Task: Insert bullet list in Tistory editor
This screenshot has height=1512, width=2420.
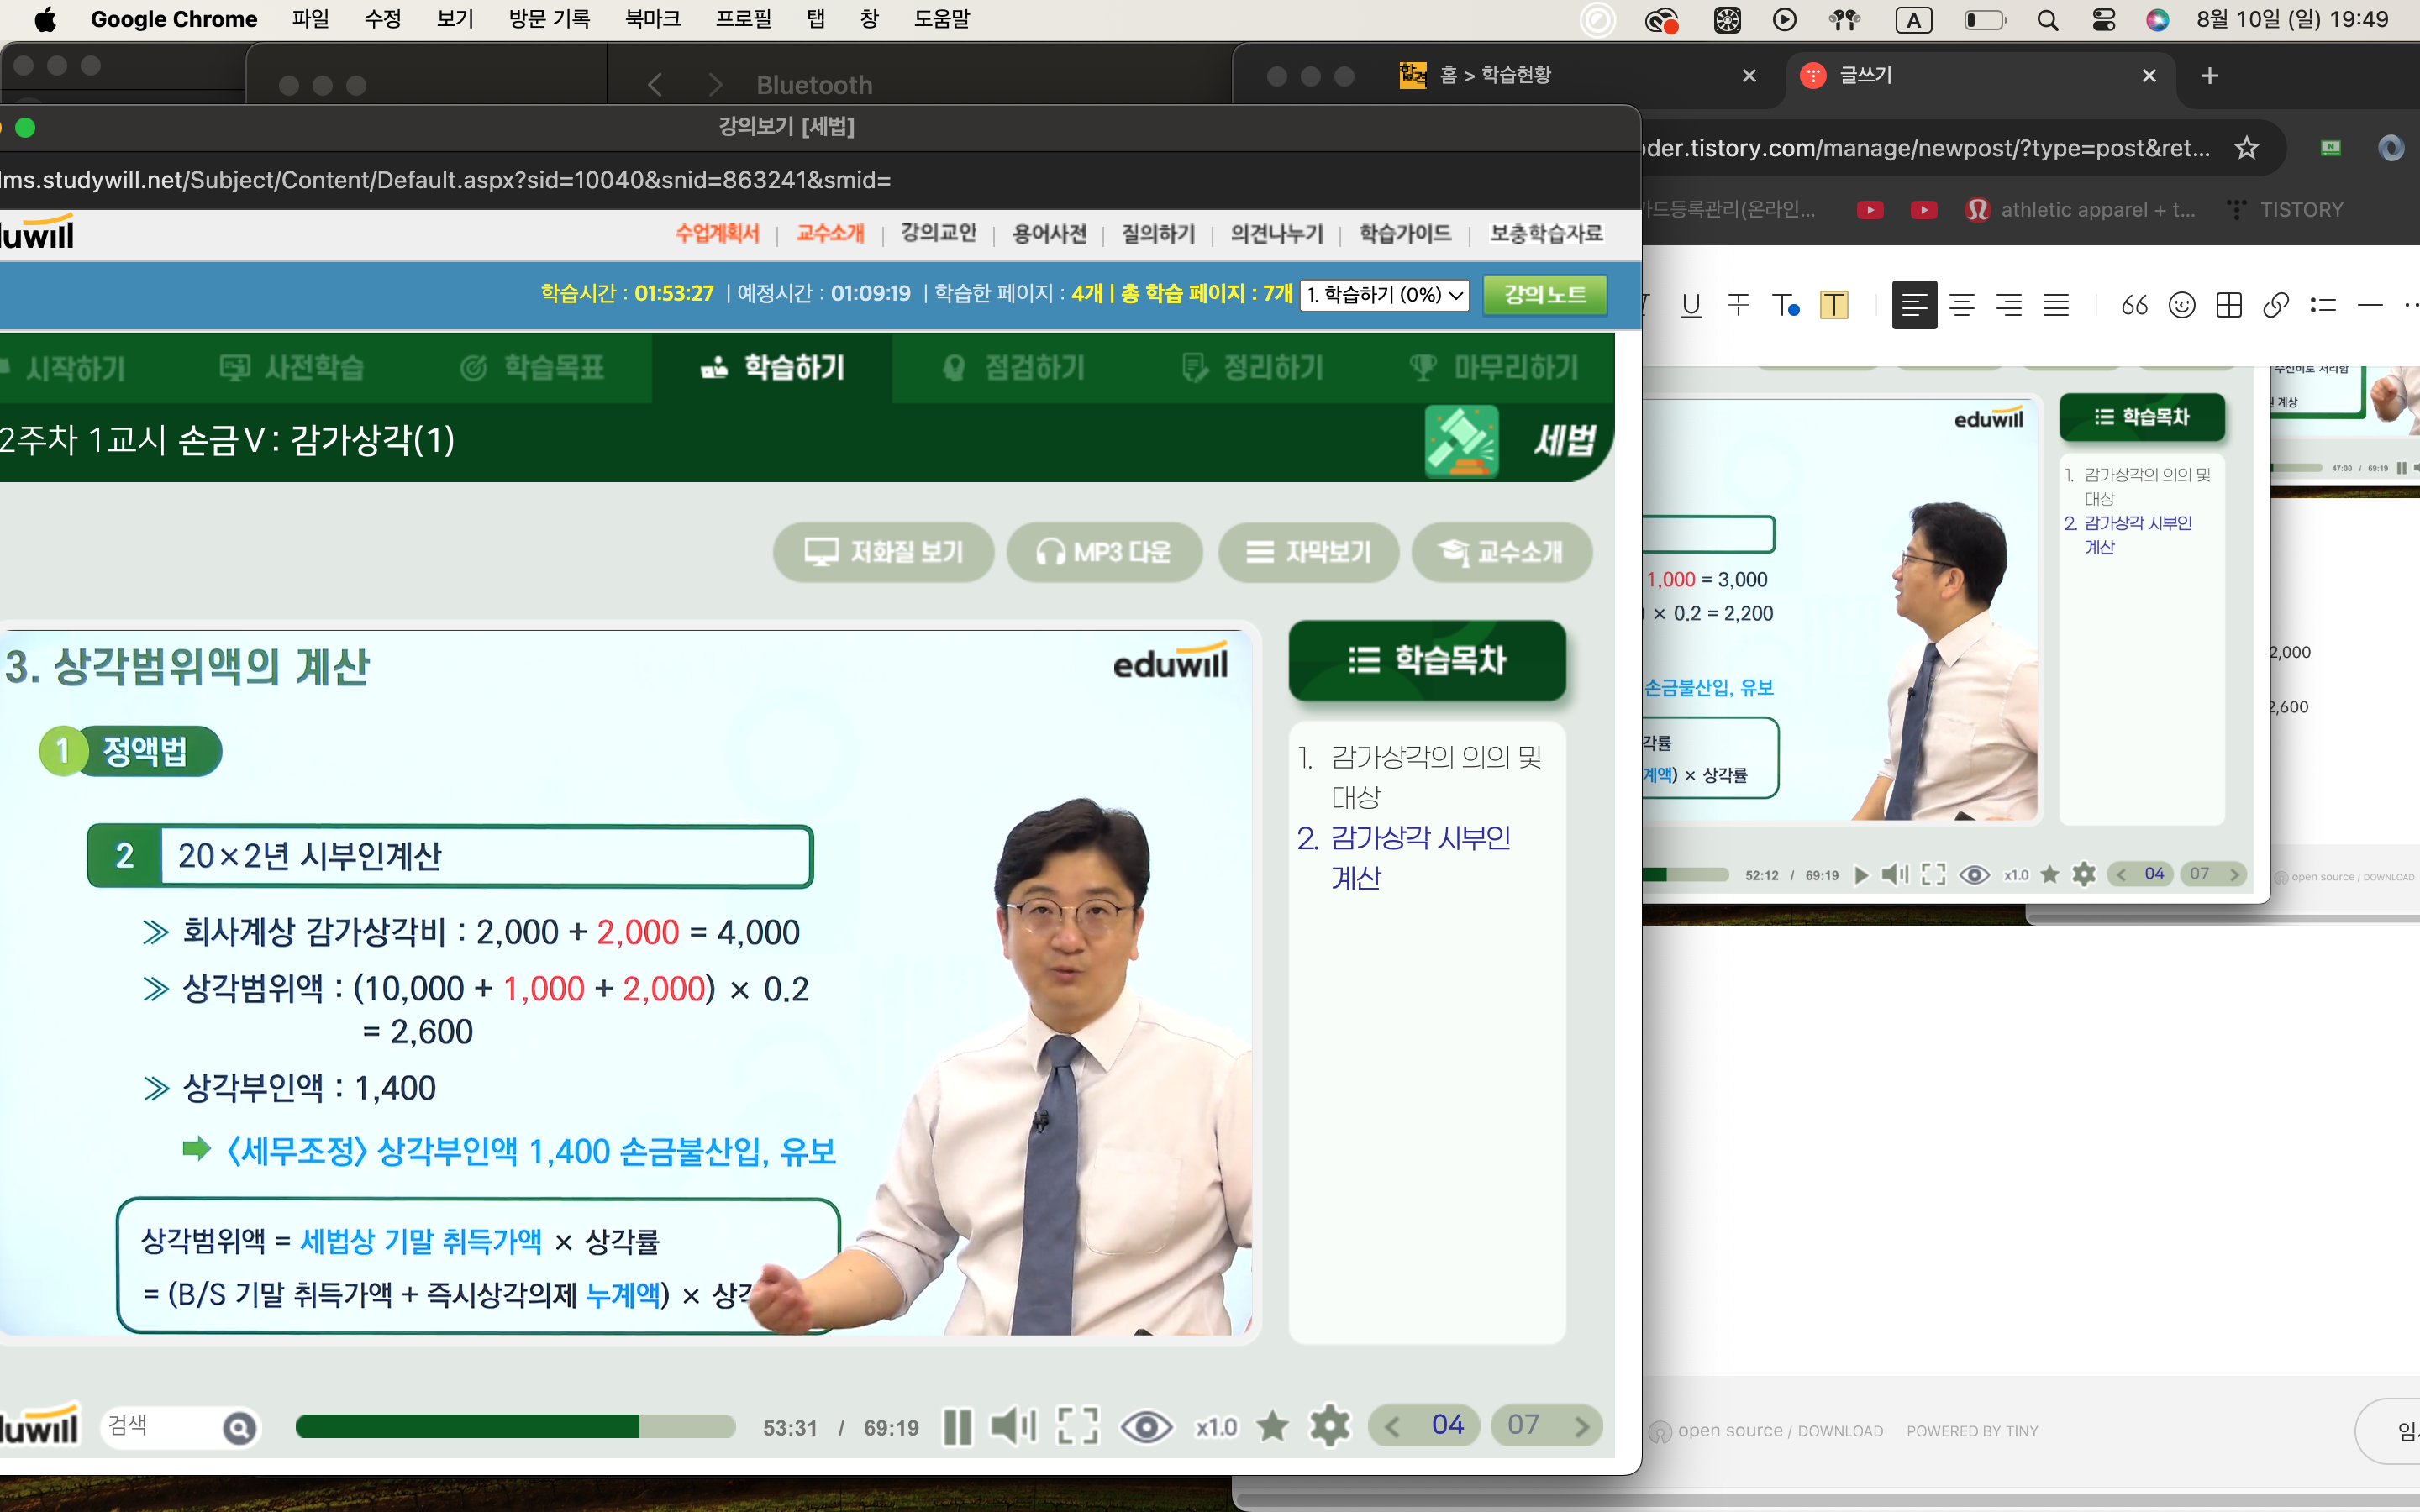Action: pos(2323,305)
